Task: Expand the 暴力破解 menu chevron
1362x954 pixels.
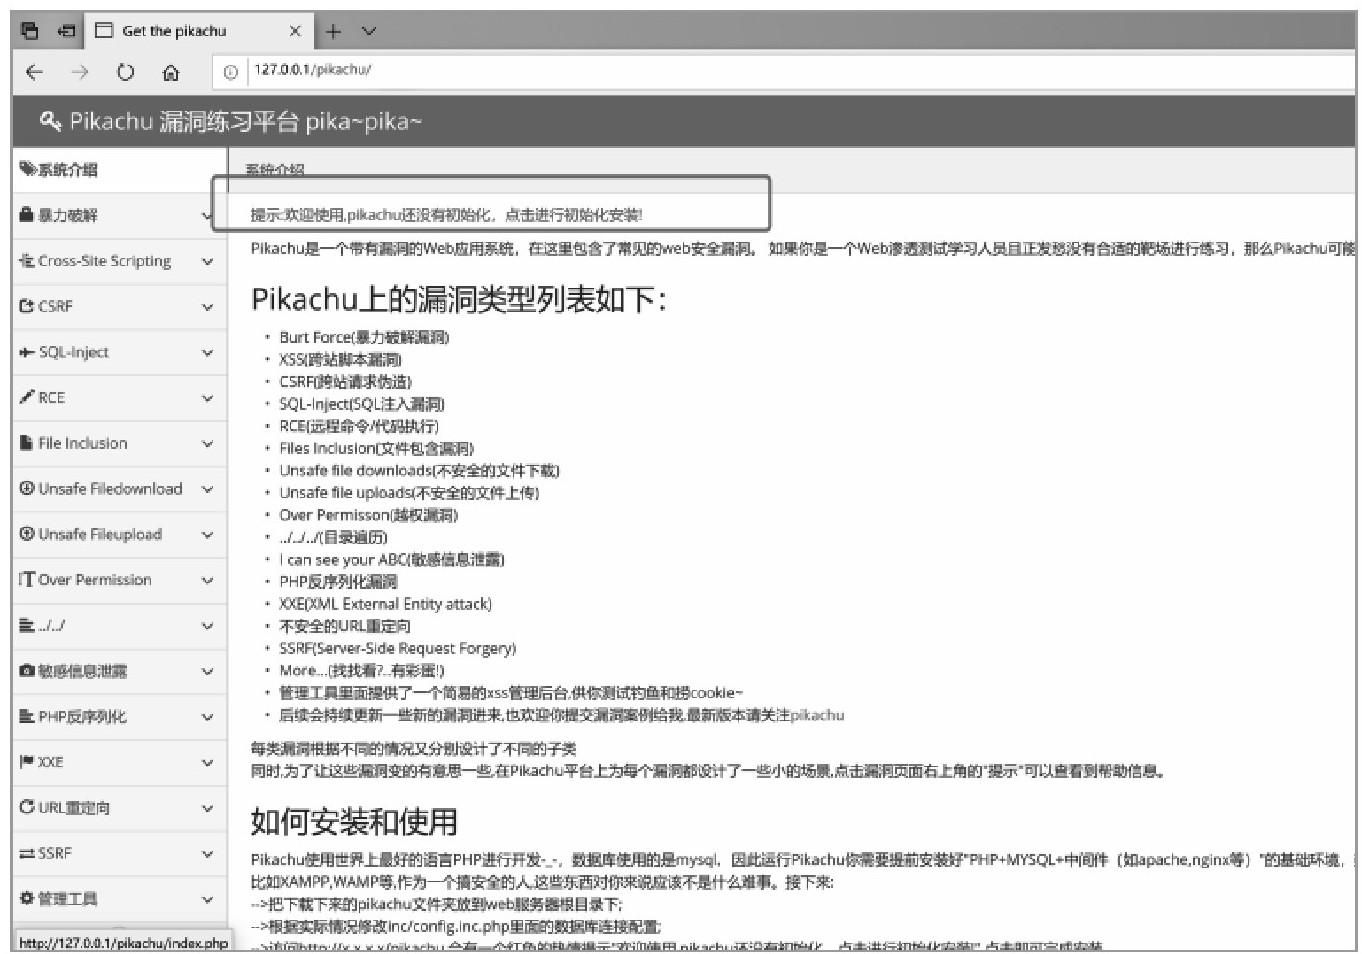Action: tap(207, 216)
